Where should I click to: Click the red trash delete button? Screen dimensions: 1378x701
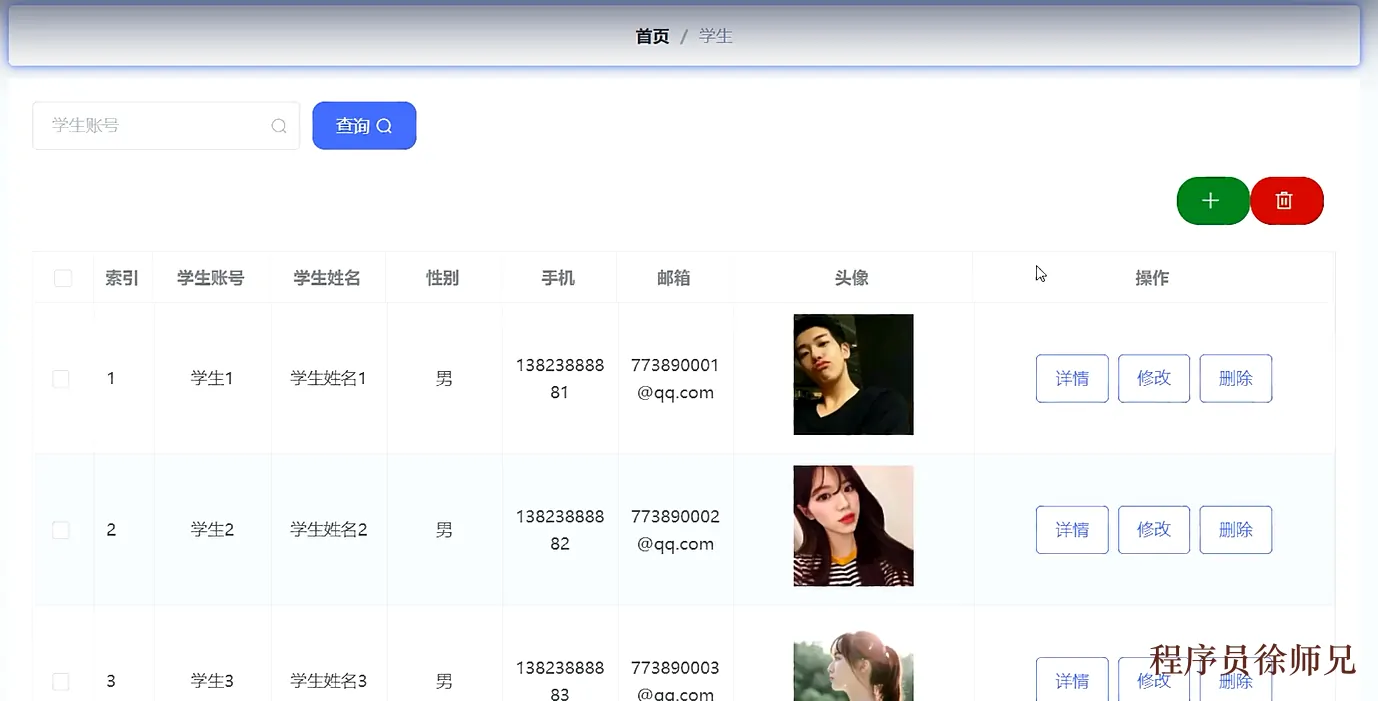[x=1287, y=201]
